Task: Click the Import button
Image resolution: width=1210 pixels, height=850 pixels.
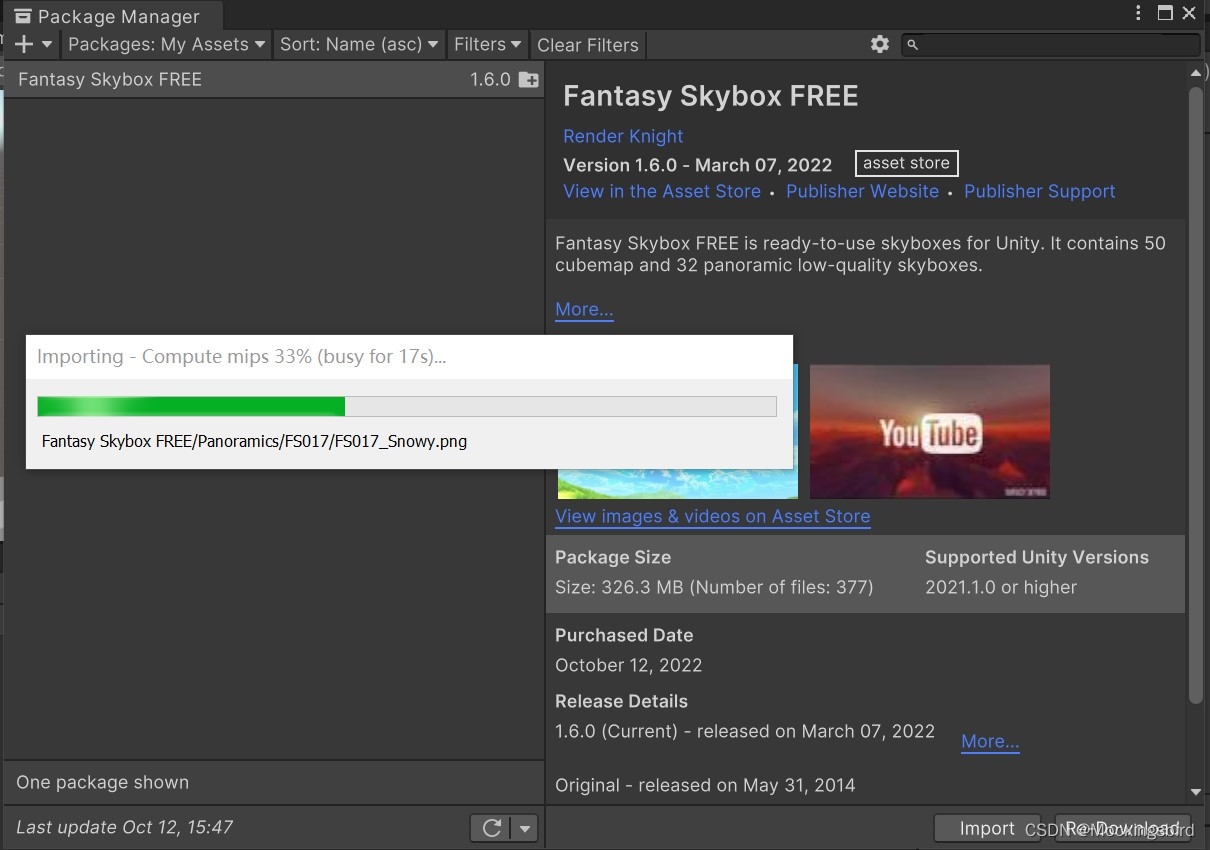Action: tap(987, 828)
